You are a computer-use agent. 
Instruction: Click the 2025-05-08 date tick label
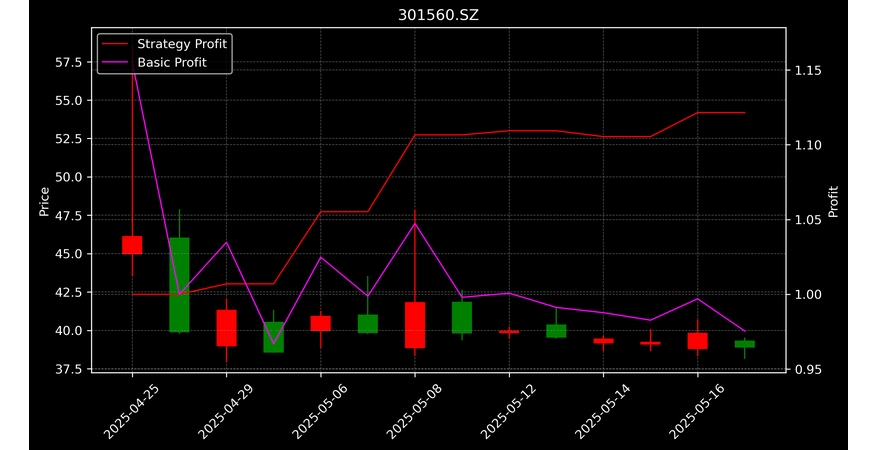(x=412, y=411)
